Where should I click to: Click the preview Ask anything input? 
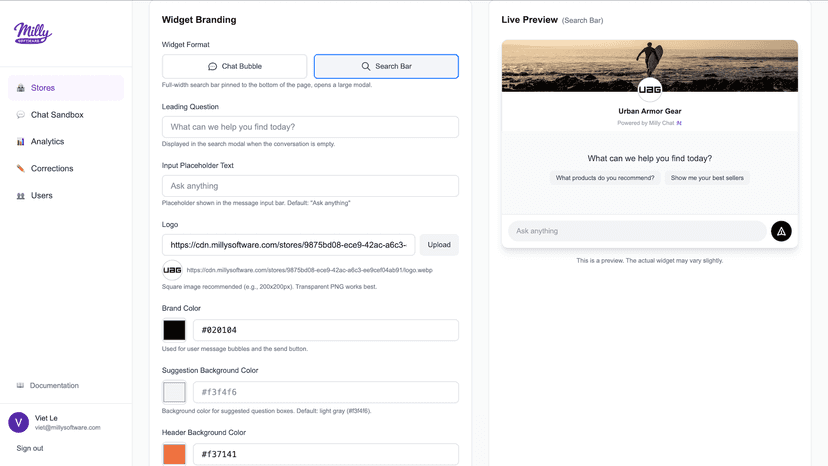coord(637,231)
